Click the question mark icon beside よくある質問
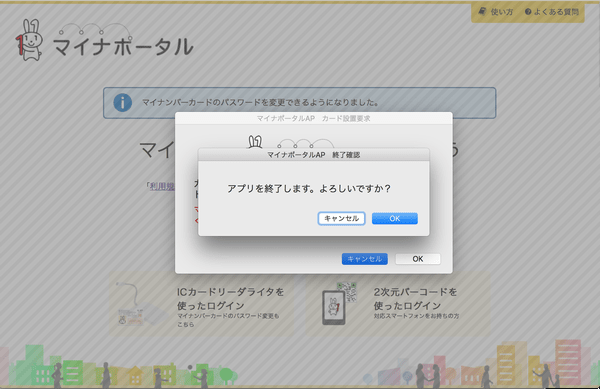The image size is (600, 389). point(528,12)
